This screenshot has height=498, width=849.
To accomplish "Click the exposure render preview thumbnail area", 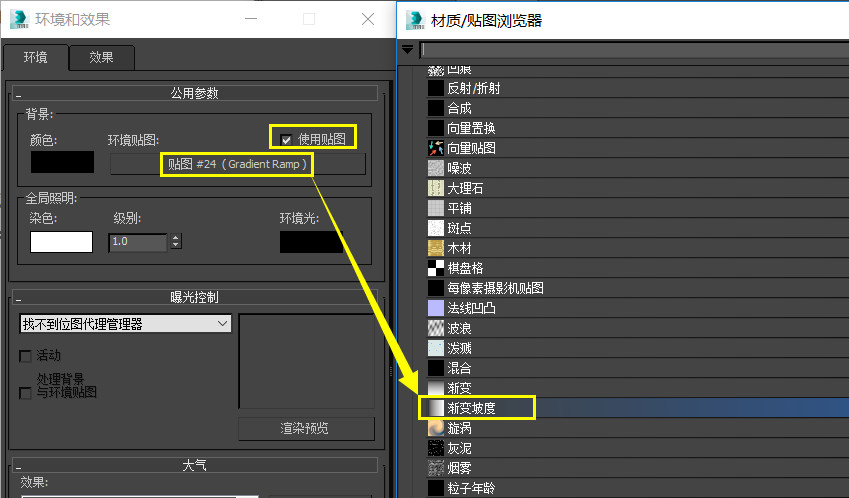I will pyautogui.click(x=306, y=362).
